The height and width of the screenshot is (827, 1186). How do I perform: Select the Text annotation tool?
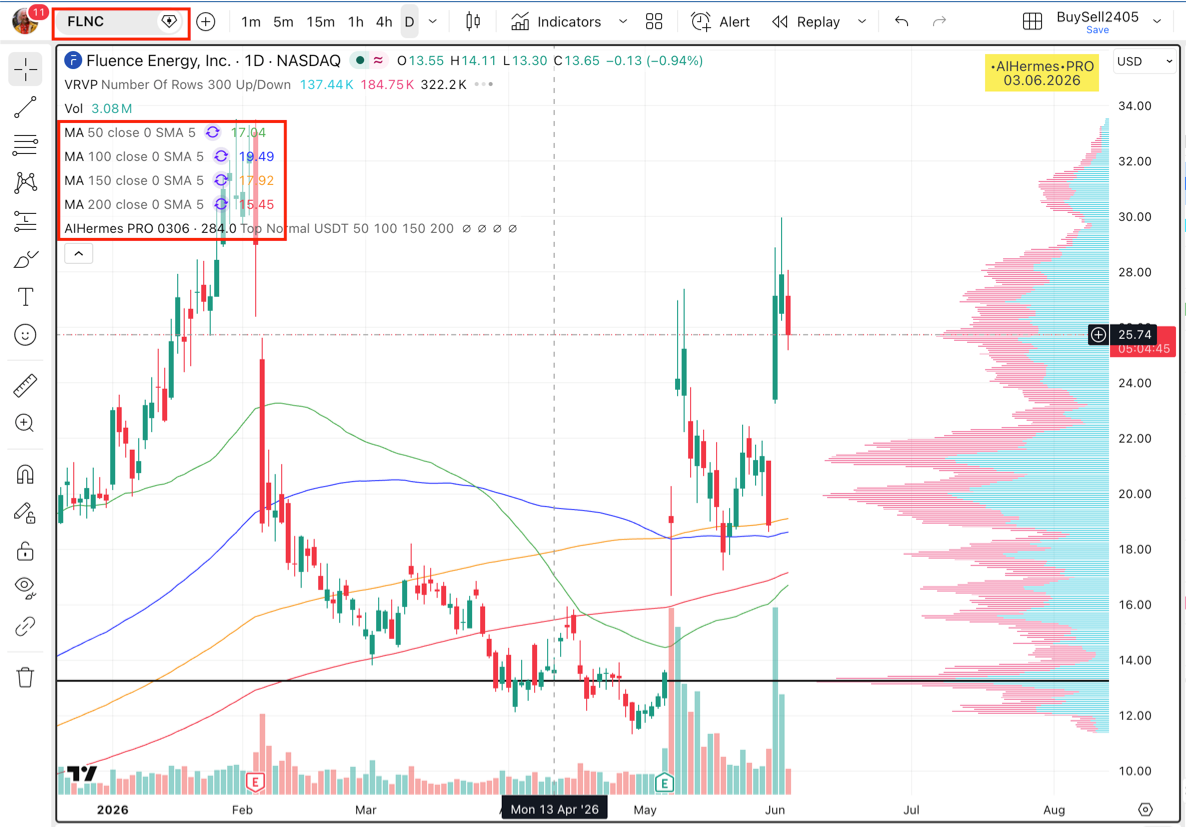(x=25, y=297)
